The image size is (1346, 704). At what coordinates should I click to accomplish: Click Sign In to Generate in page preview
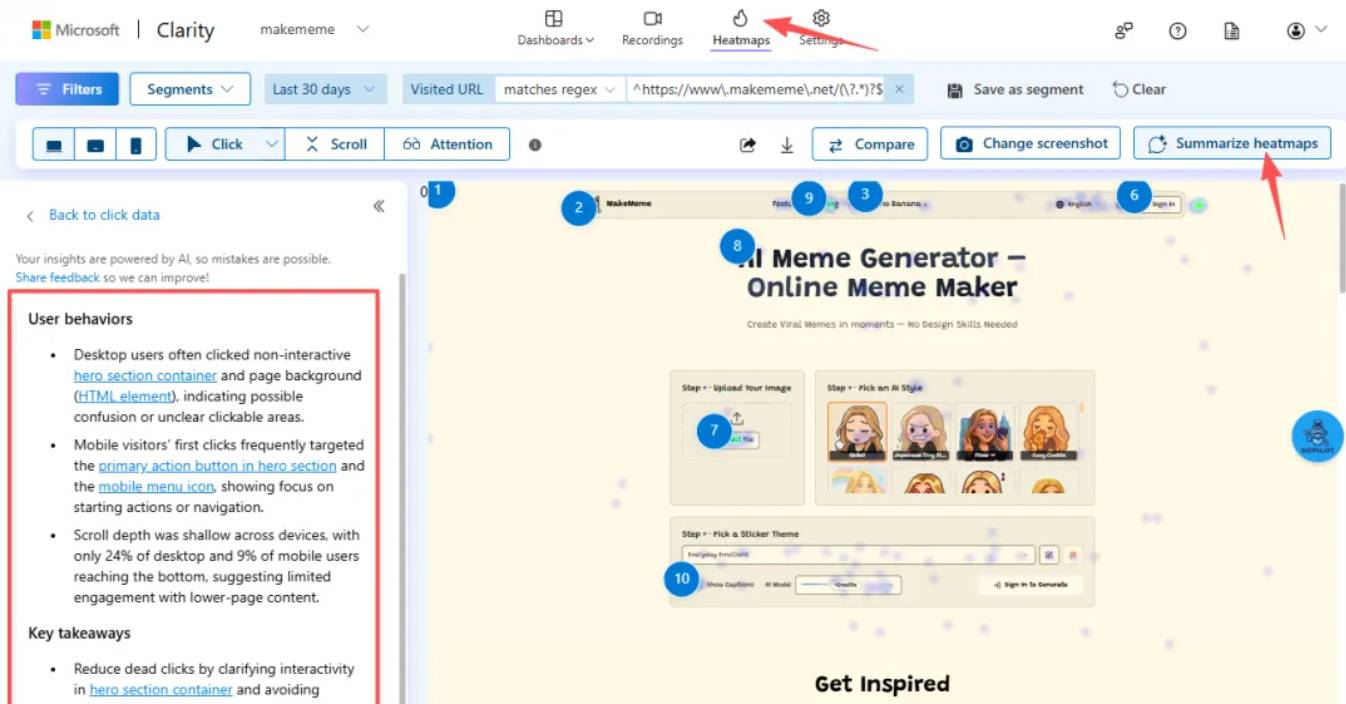[1030, 584]
